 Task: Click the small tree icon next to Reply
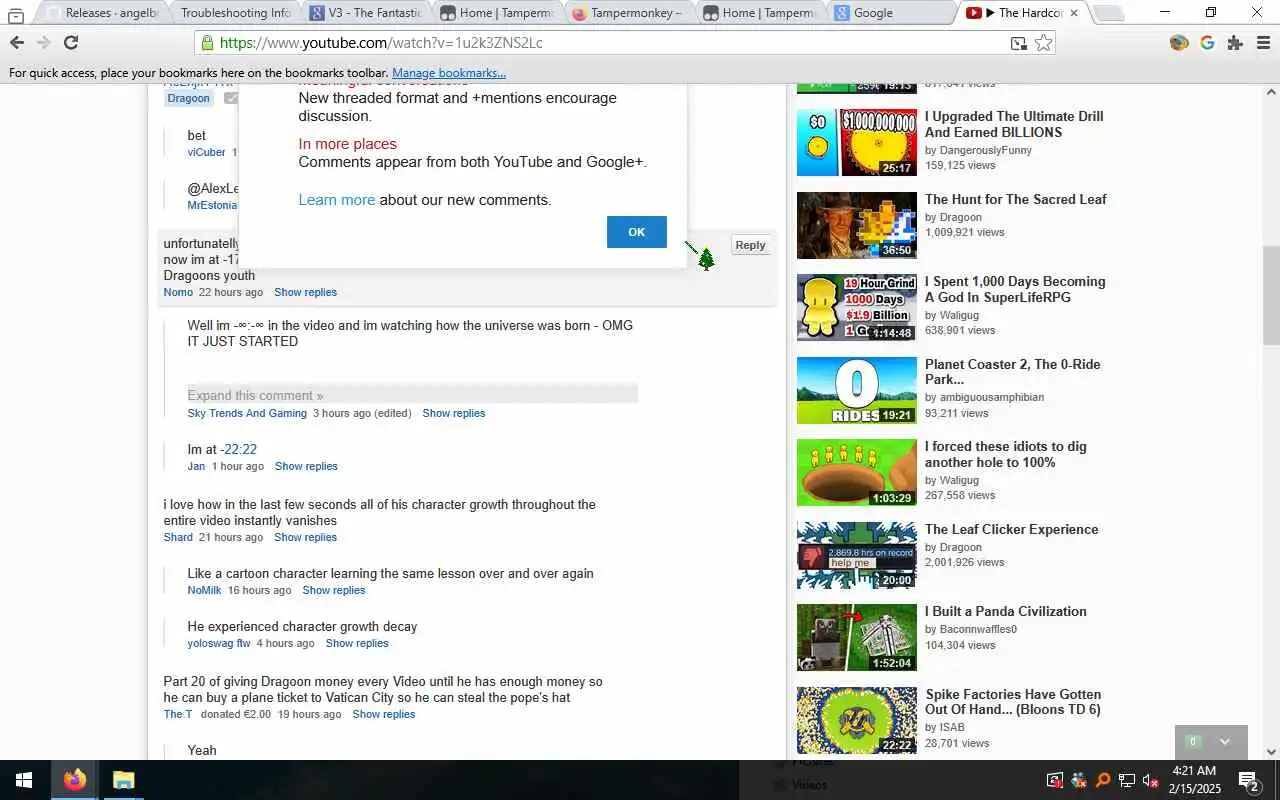coord(707,259)
